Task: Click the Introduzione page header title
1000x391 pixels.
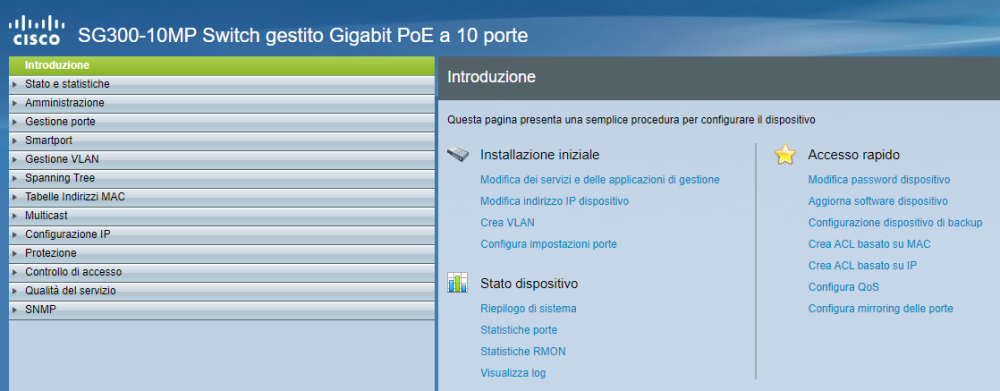Action: tap(491, 77)
